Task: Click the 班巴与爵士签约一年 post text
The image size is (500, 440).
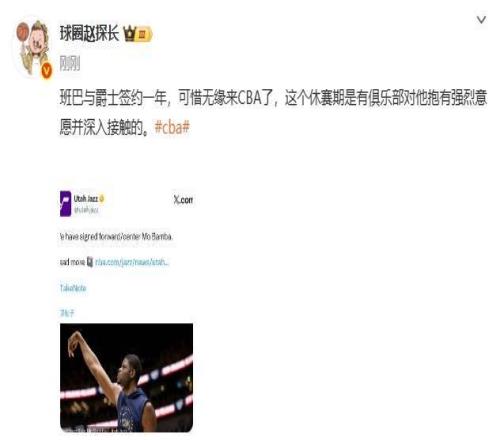Action: pyautogui.click(x=273, y=113)
